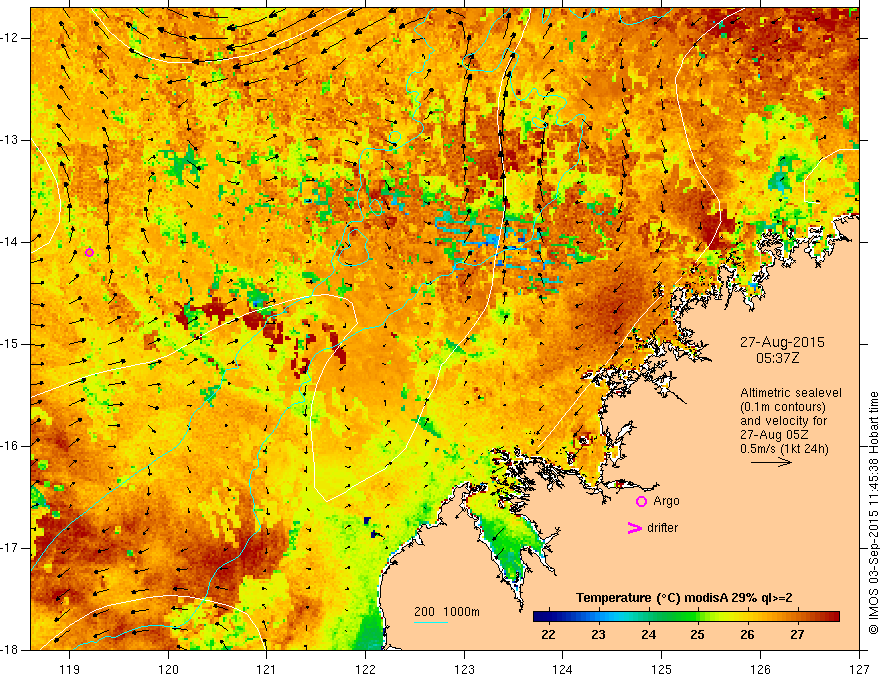The width and height of the screenshot is (880, 680).
Task: Click colorbar tick label 25
Action: coord(697,635)
